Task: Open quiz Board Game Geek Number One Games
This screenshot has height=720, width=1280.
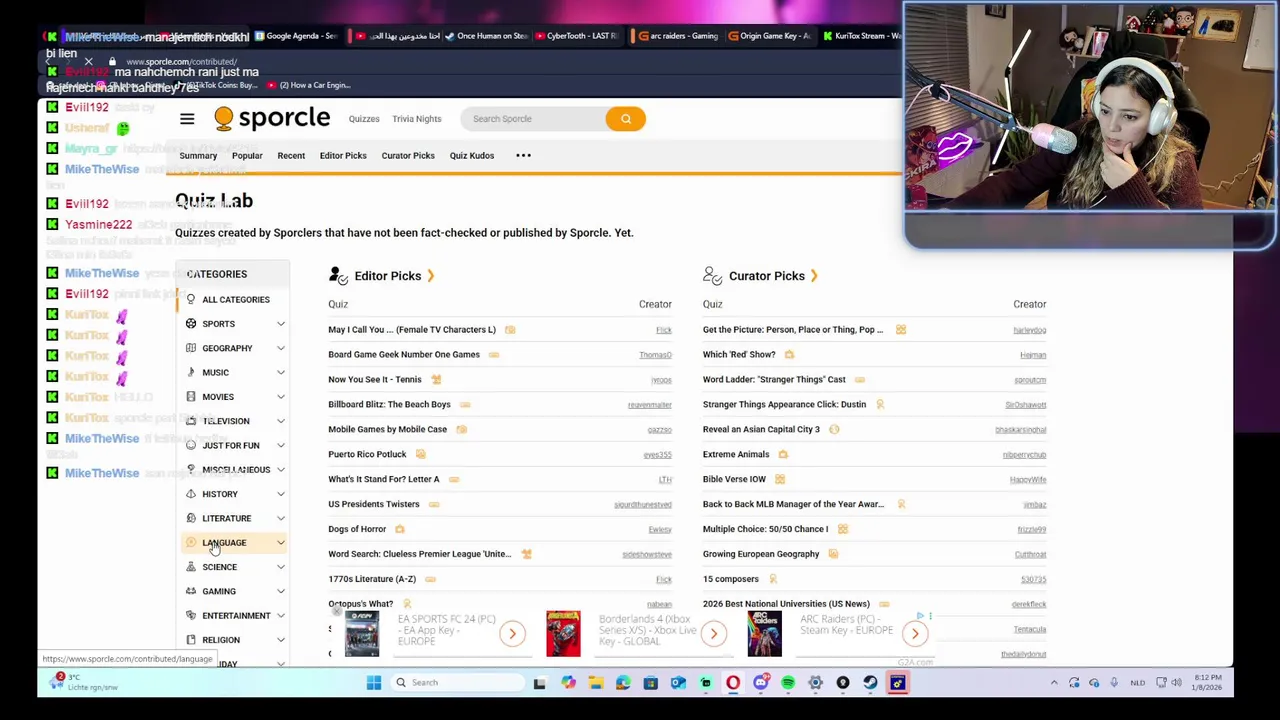Action: pos(404,354)
